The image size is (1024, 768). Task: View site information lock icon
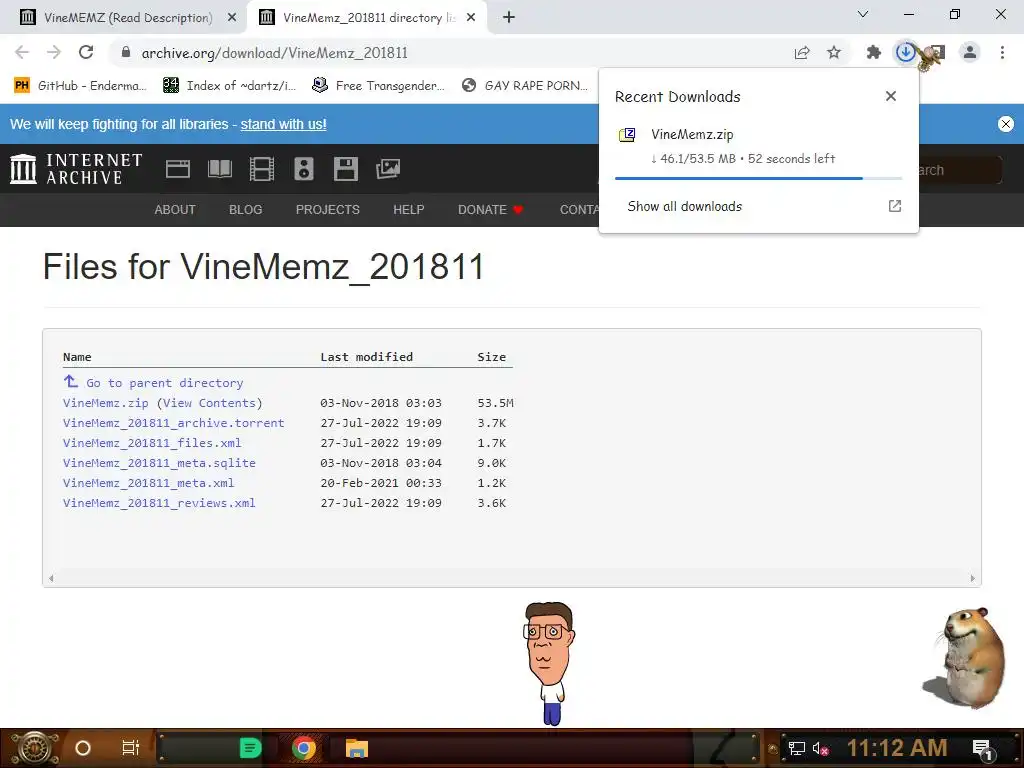[126, 52]
